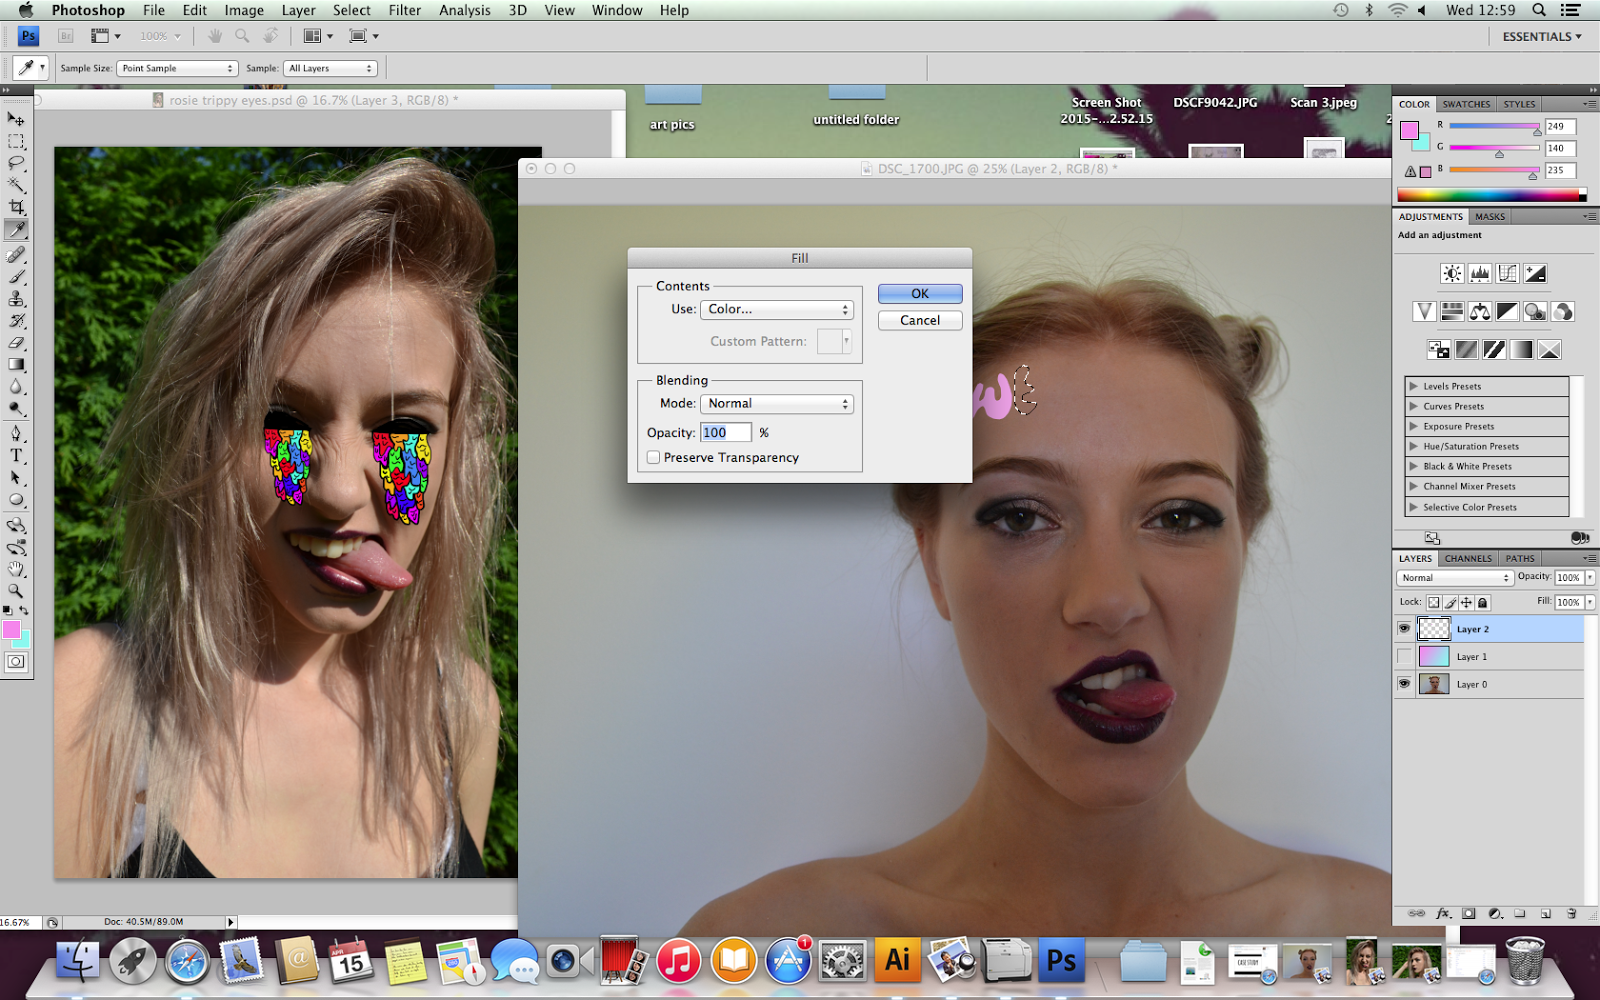Open the Use contents dropdown

(x=777, y=310)
